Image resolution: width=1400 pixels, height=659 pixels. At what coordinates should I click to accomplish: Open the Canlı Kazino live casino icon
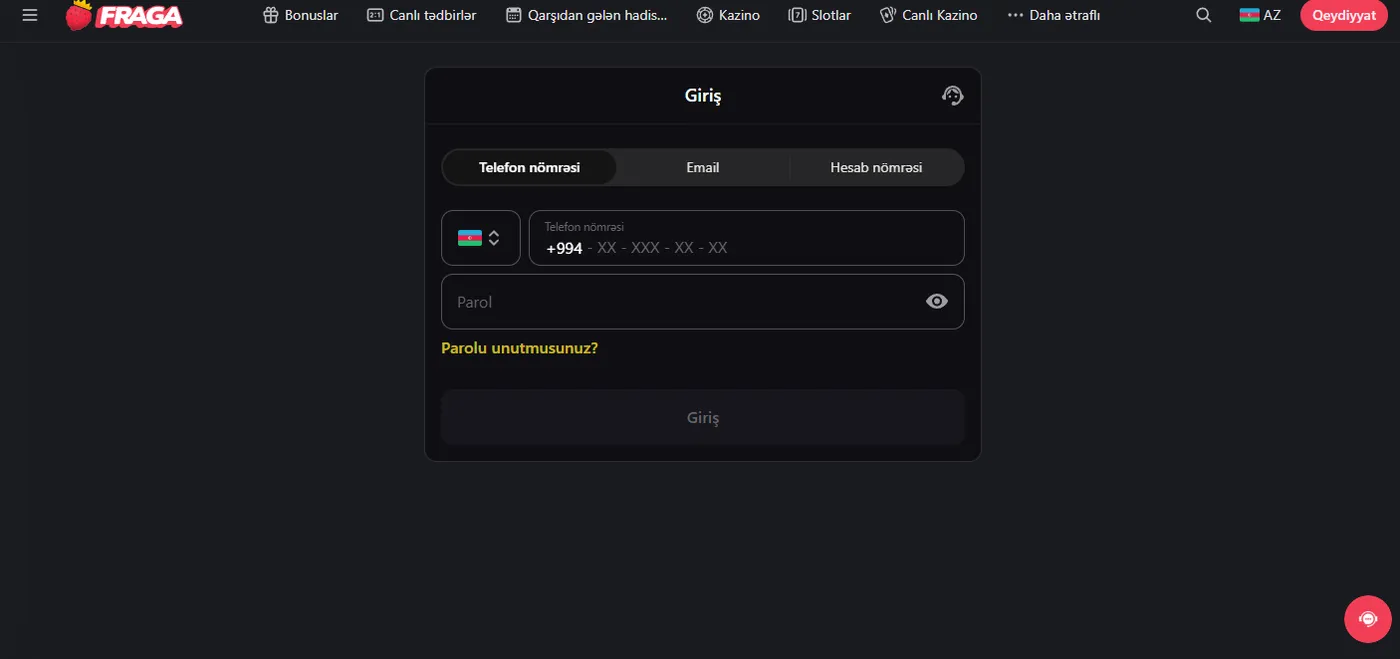pos(886,15)
